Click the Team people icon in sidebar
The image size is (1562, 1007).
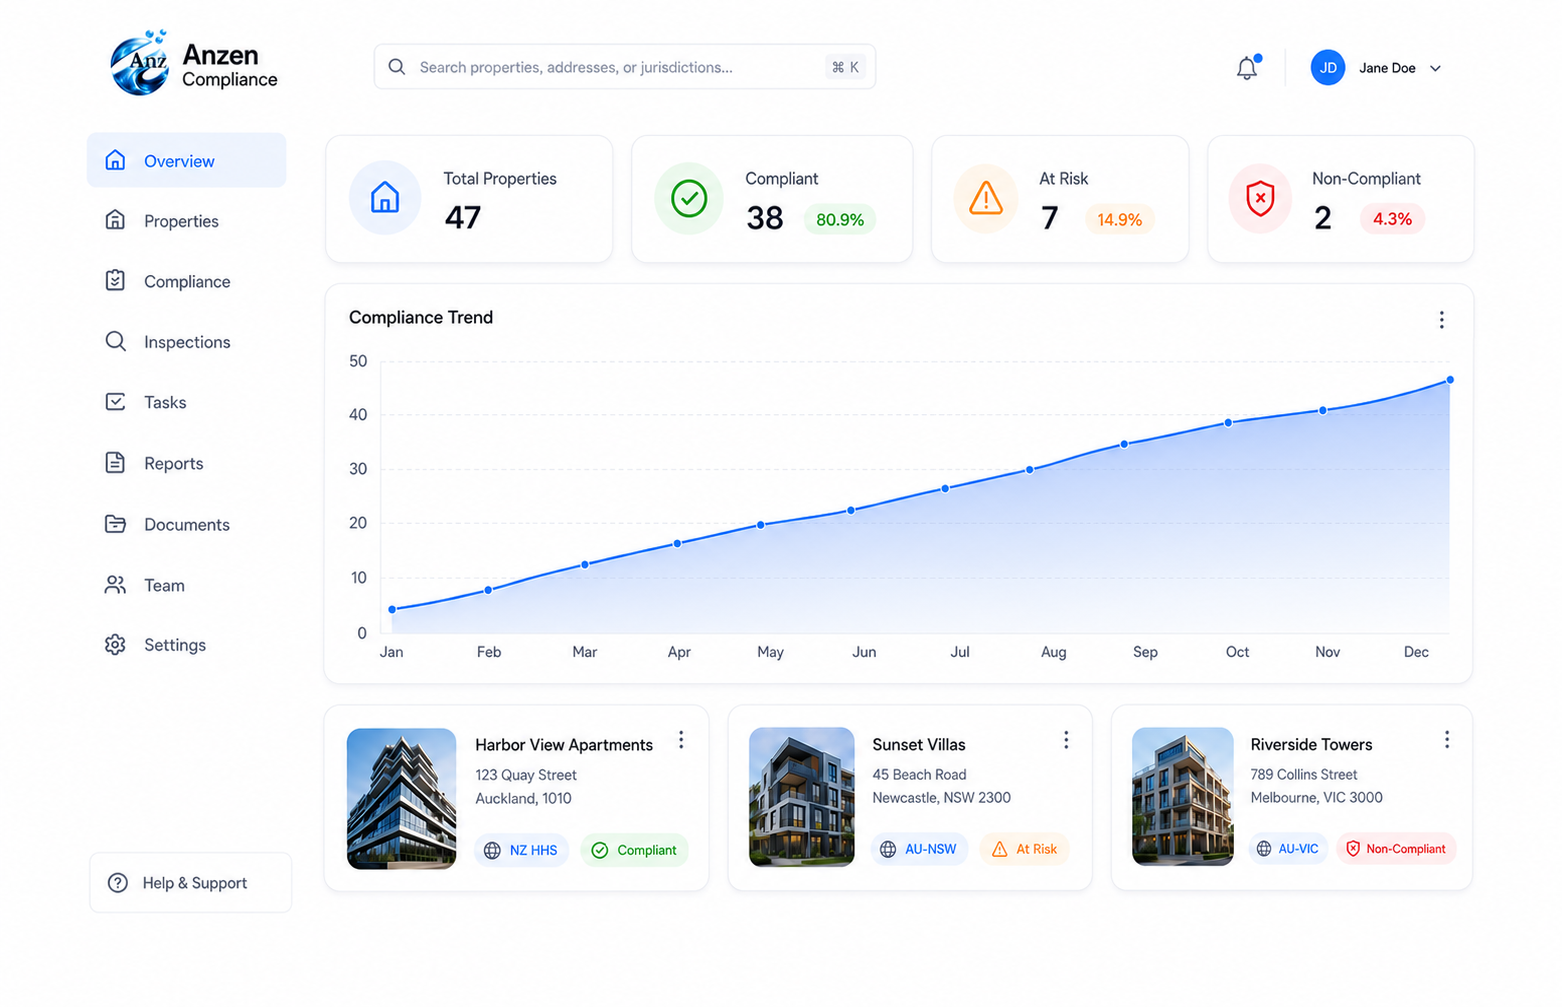click(115, 585)
